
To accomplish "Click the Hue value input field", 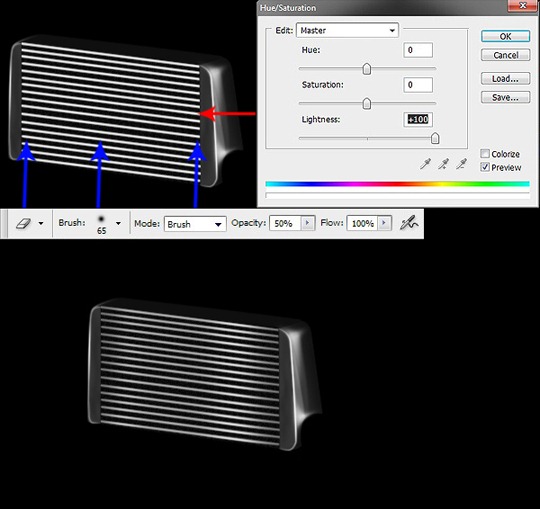I will (418, 50).
